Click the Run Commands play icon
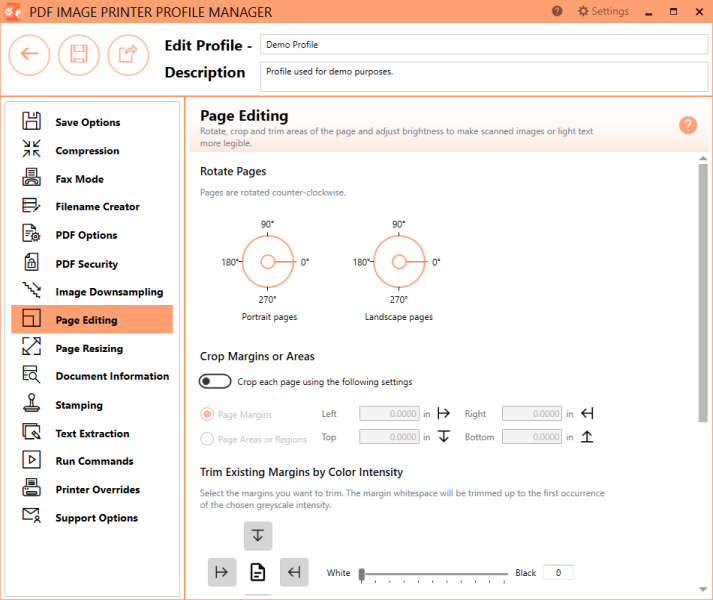713x600 pixels. click(31, 459)
